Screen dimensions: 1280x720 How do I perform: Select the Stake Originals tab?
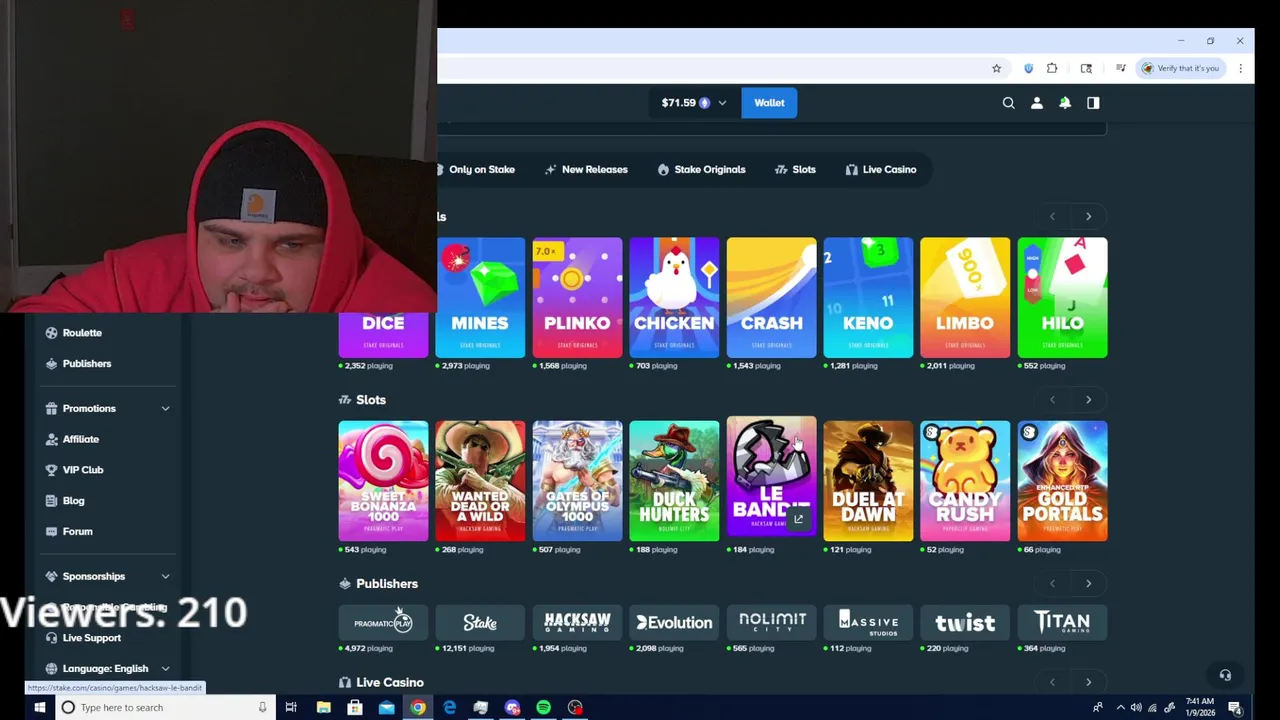701,169
